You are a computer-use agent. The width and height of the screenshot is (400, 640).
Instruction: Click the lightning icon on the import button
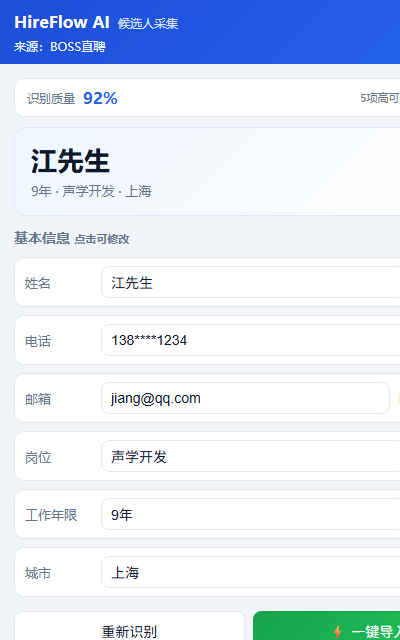tap(338, 632)
